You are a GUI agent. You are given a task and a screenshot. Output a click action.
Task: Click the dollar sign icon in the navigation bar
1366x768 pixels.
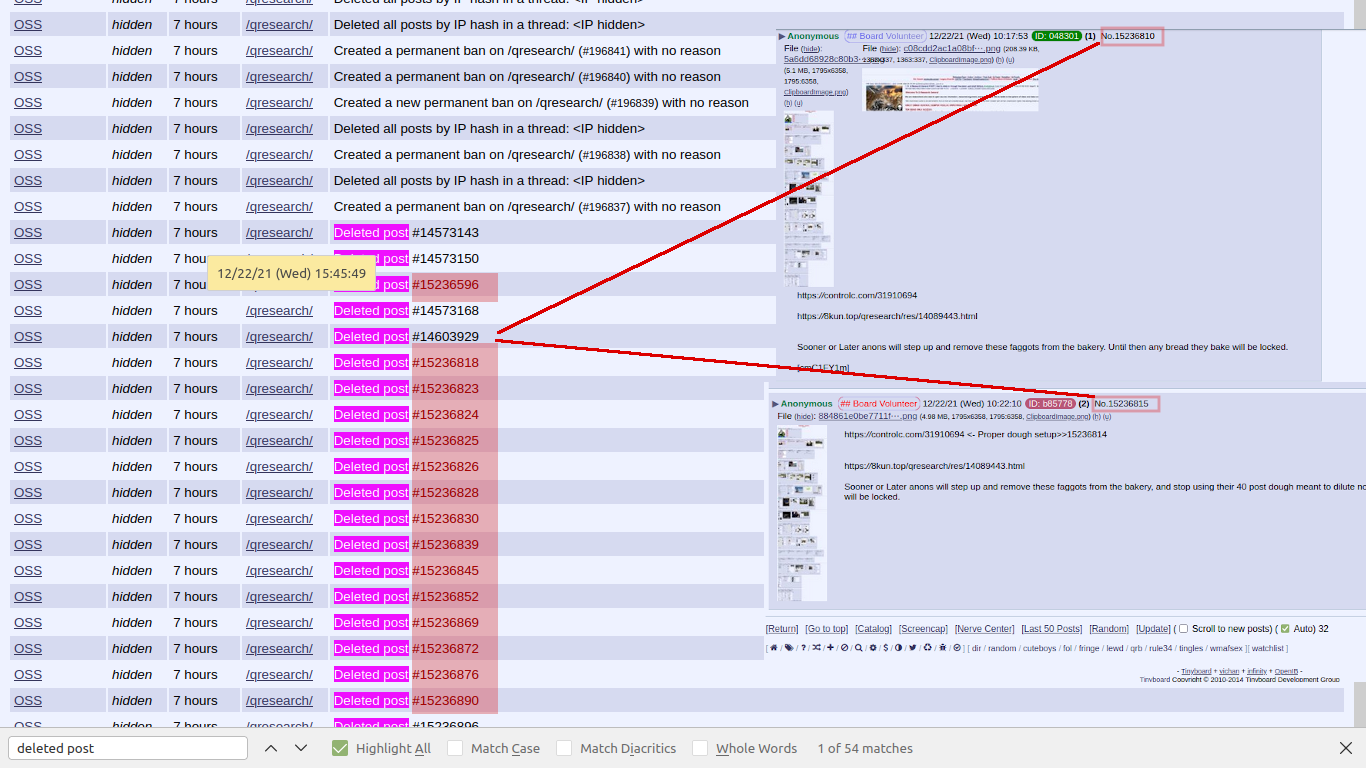[885, 648]
